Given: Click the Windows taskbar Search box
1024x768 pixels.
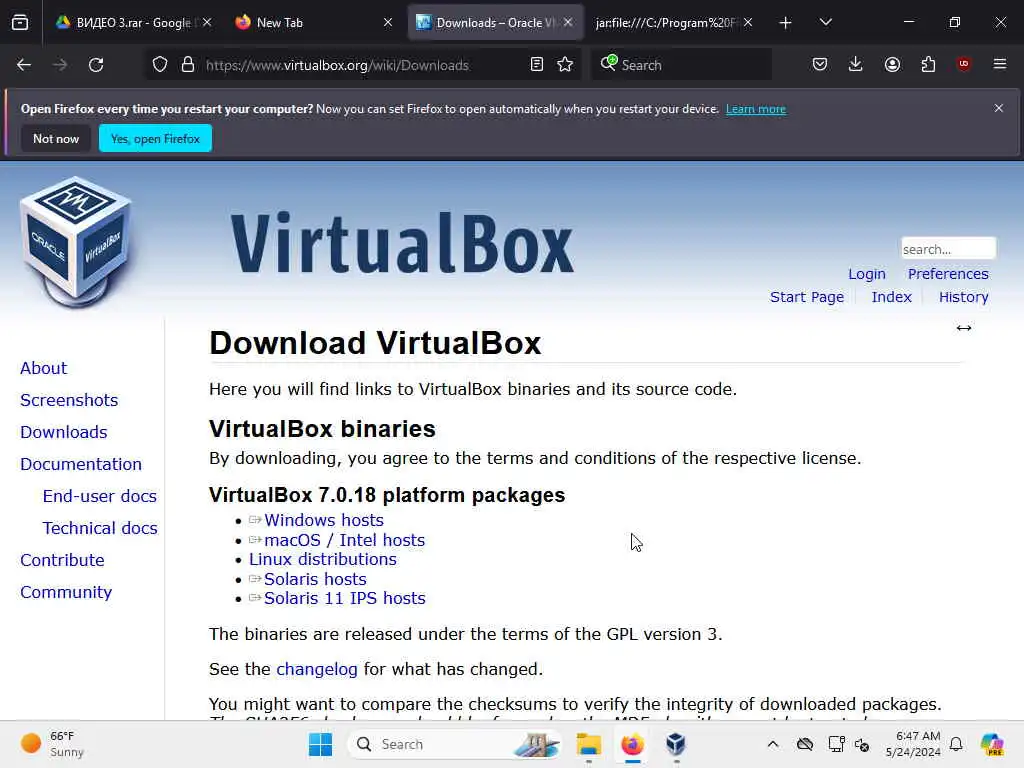Looking at the screenshot, I should click(455, 744).
